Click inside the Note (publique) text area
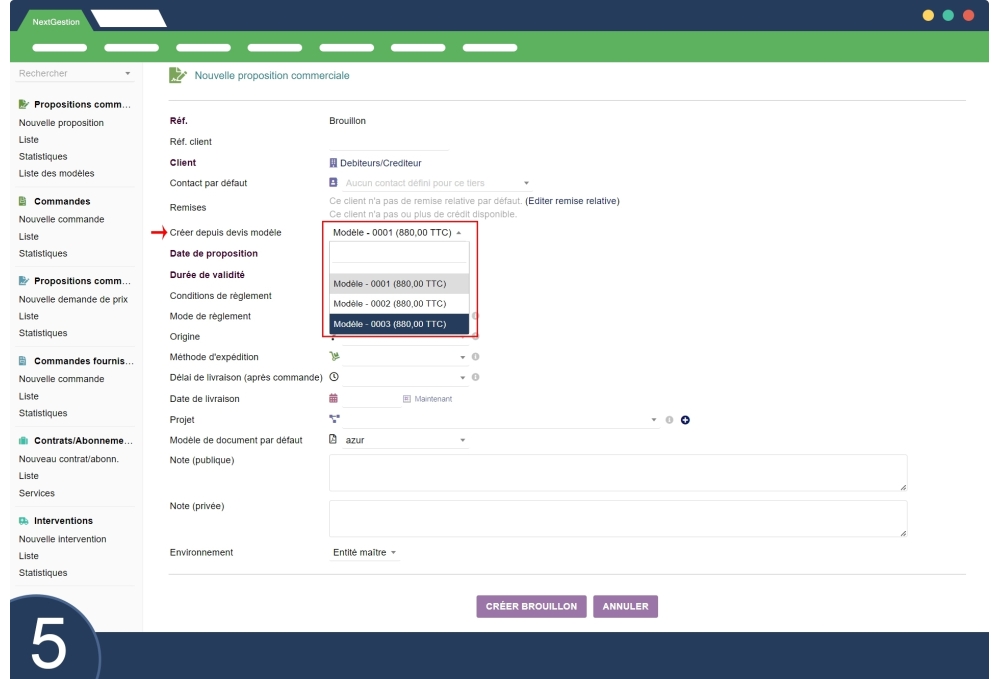This screenshot has height=679, width=1000. click(617, 473)
